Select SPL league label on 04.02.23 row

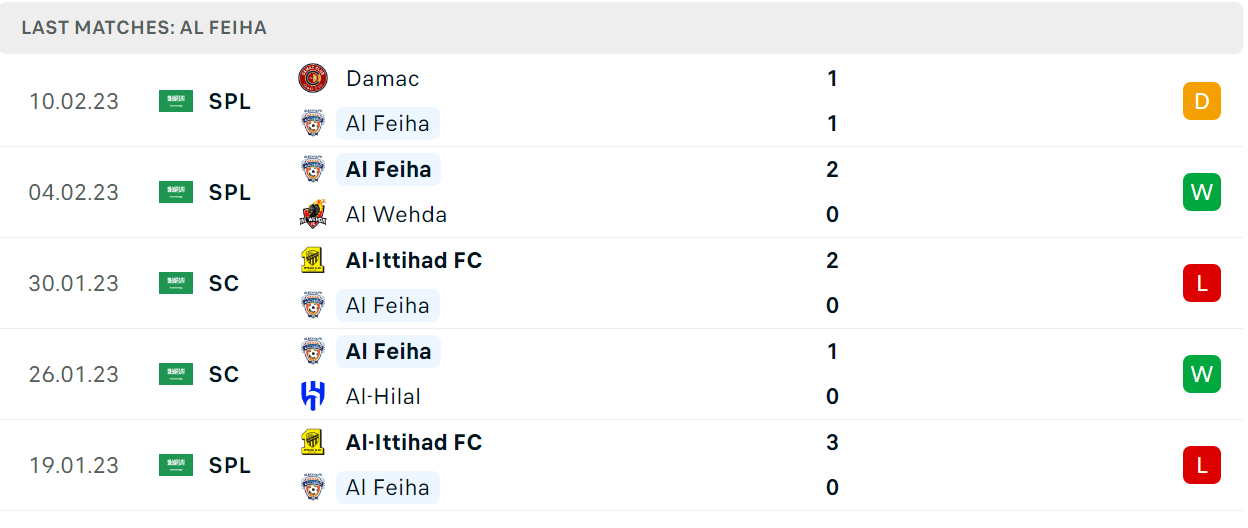(230, 192)
